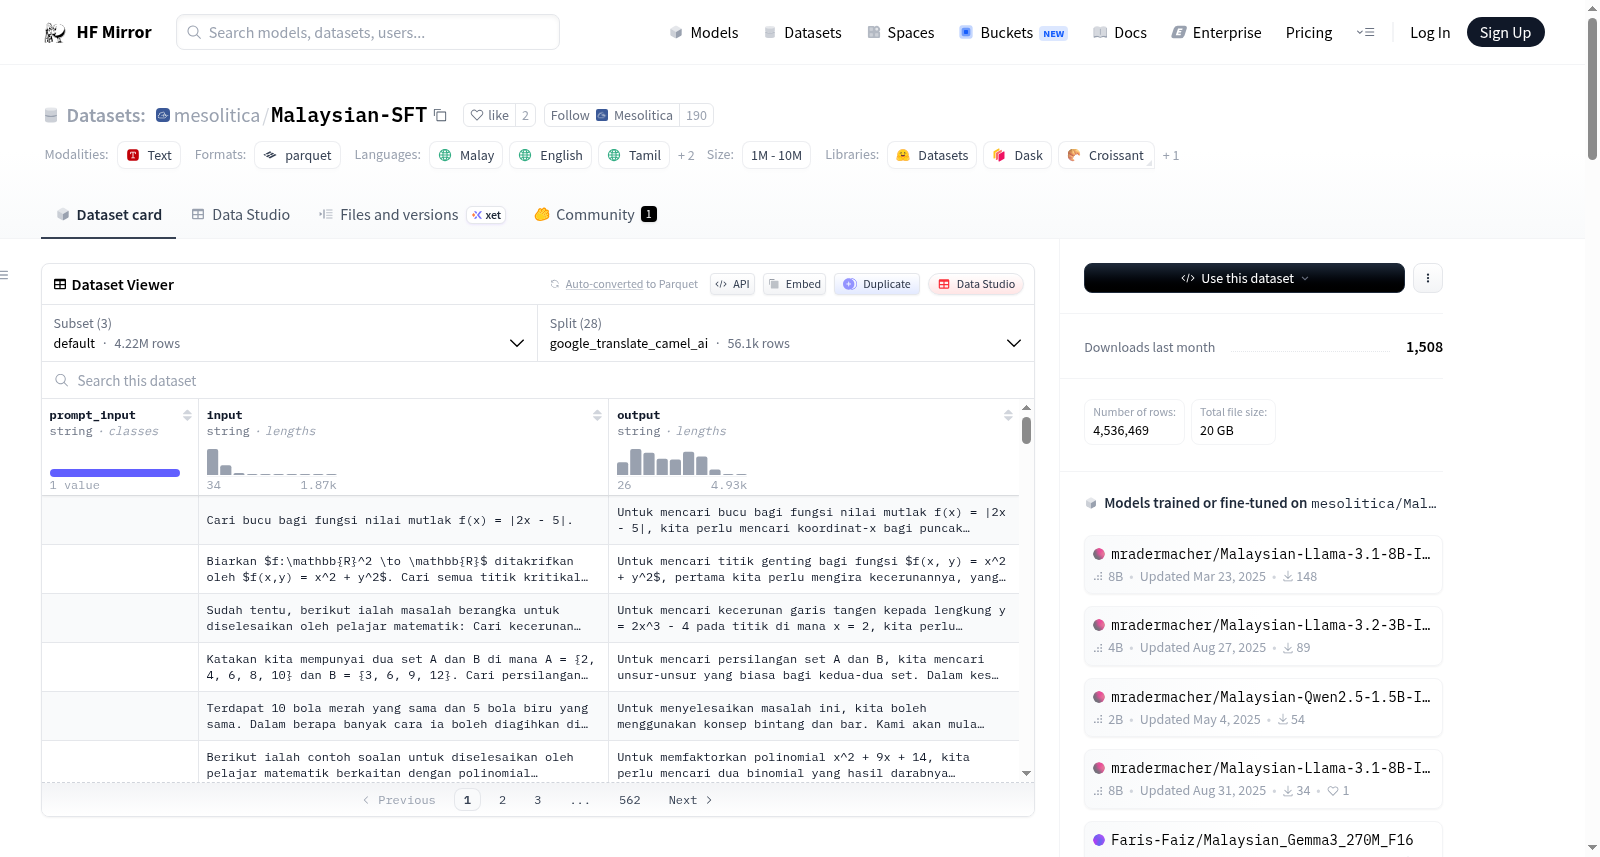The width and height of the screenshot is (1600, 857).
Task: Open the Use this dataset dropdown
Action: [x=1244, y=278]
